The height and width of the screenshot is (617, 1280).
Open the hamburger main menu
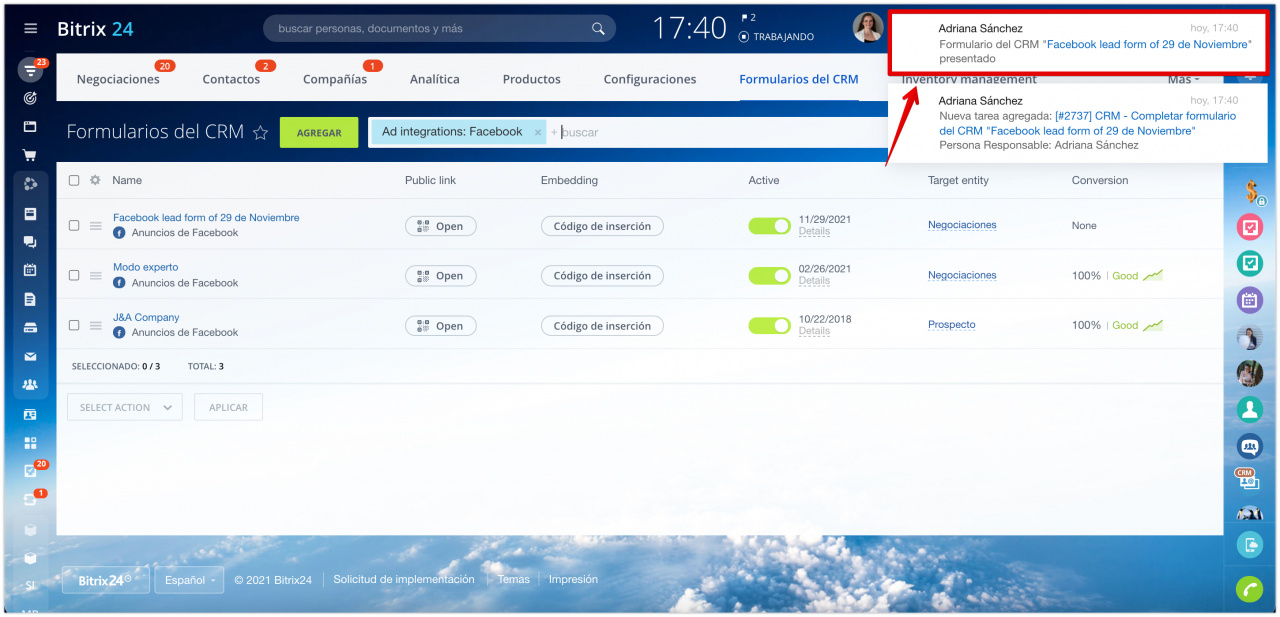coord(30,29)
